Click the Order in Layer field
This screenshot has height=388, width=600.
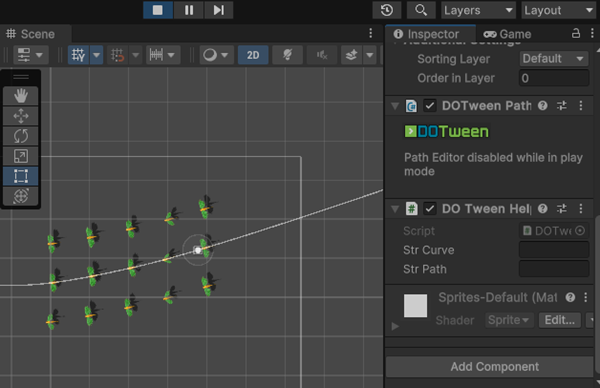[x=554, y=78]
